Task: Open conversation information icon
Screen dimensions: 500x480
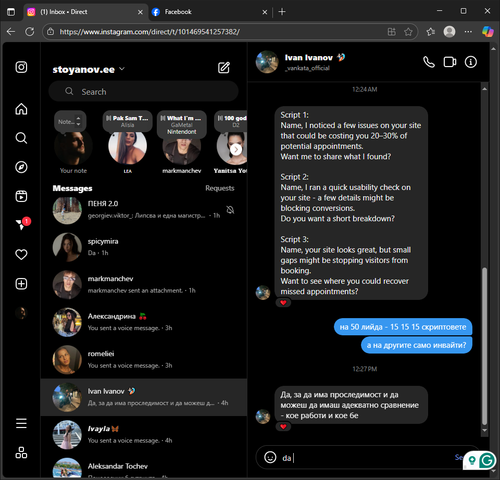Action: click(471, 62)
